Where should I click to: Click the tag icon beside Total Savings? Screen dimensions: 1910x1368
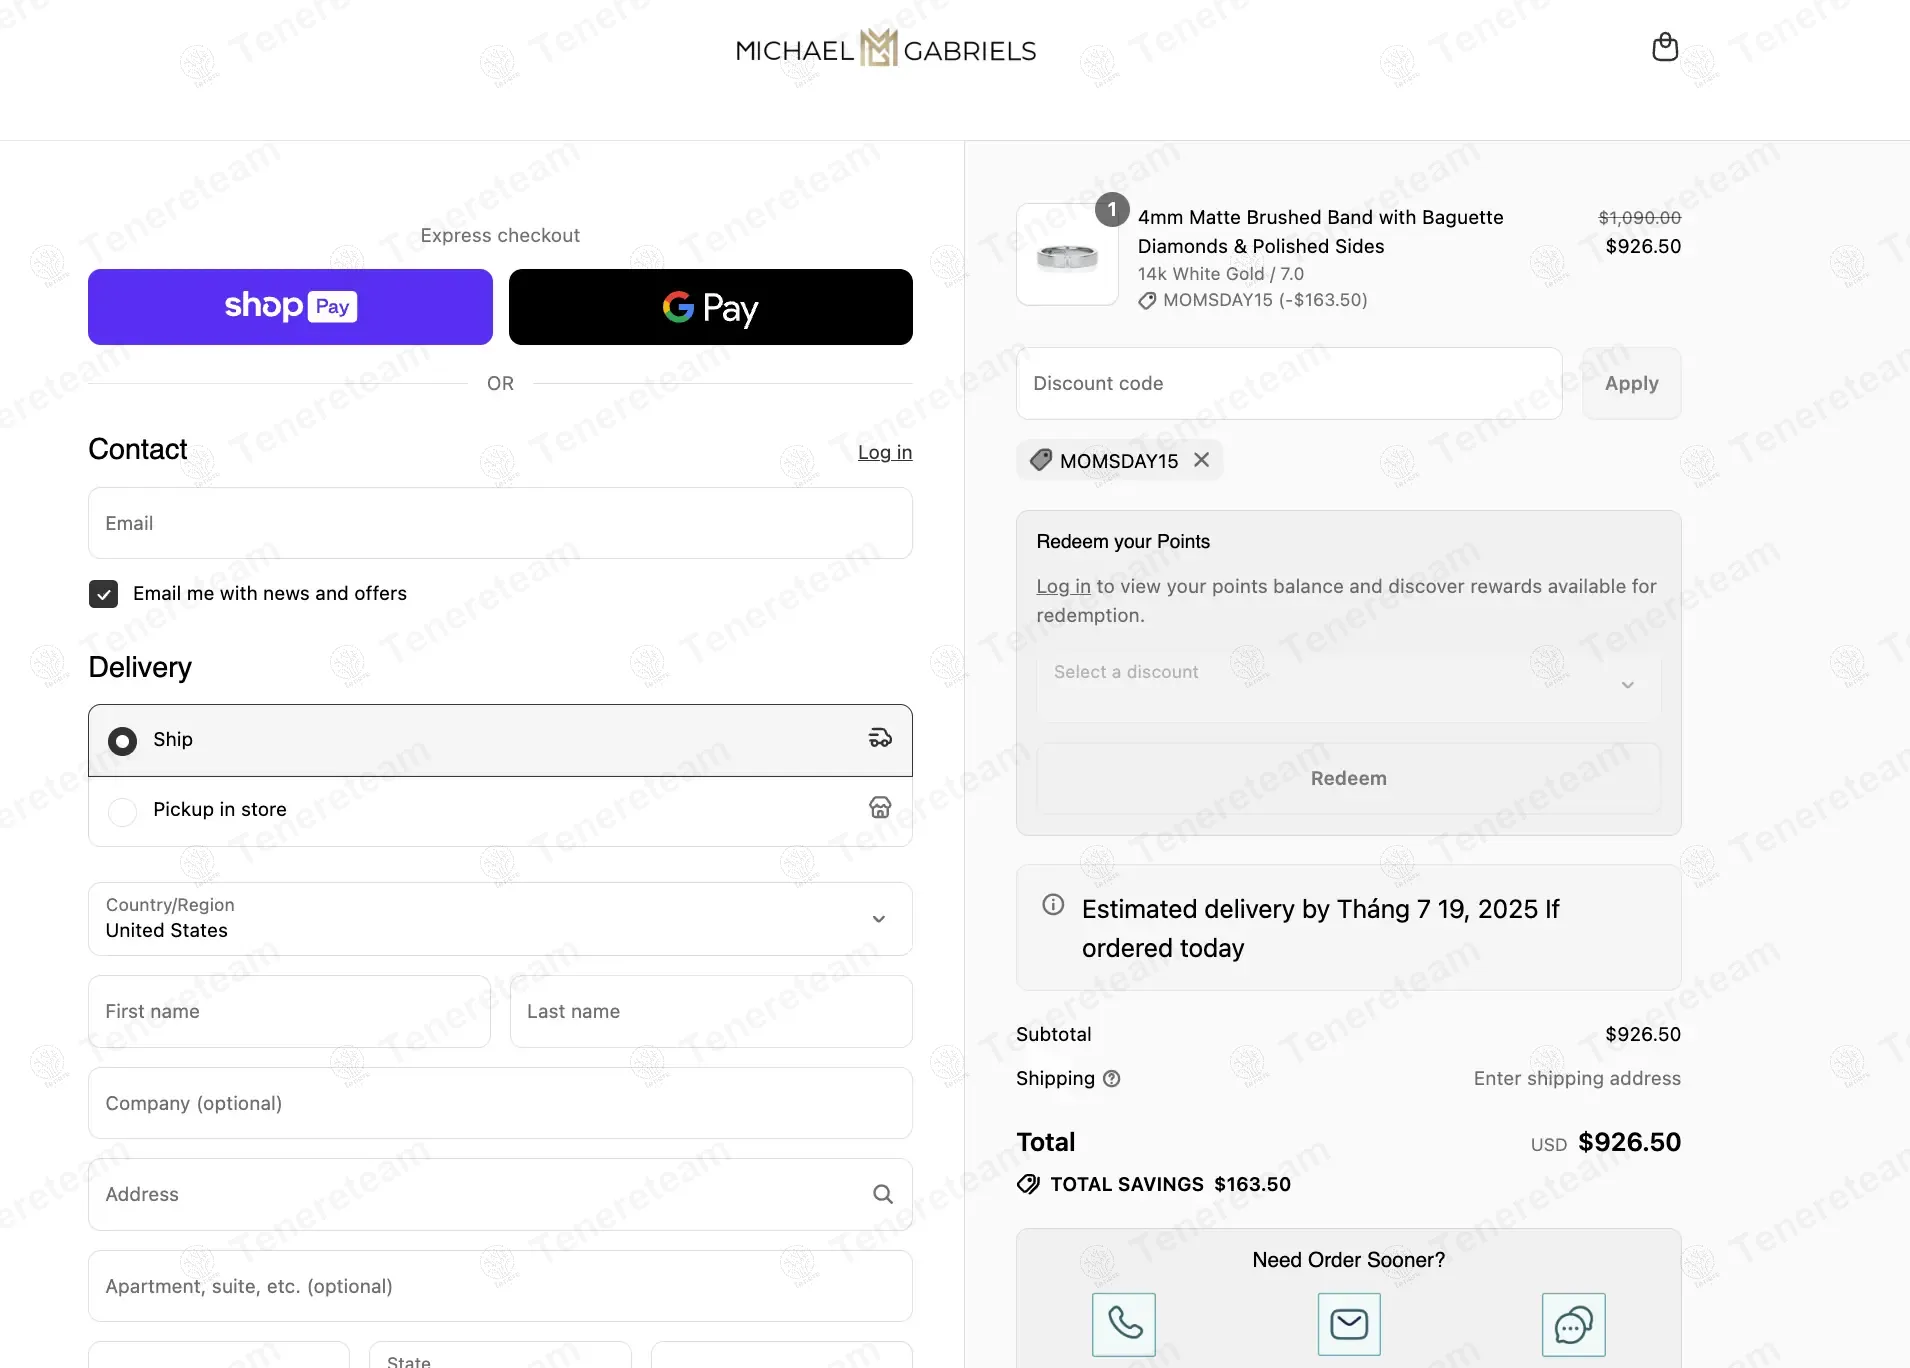1028,1184
